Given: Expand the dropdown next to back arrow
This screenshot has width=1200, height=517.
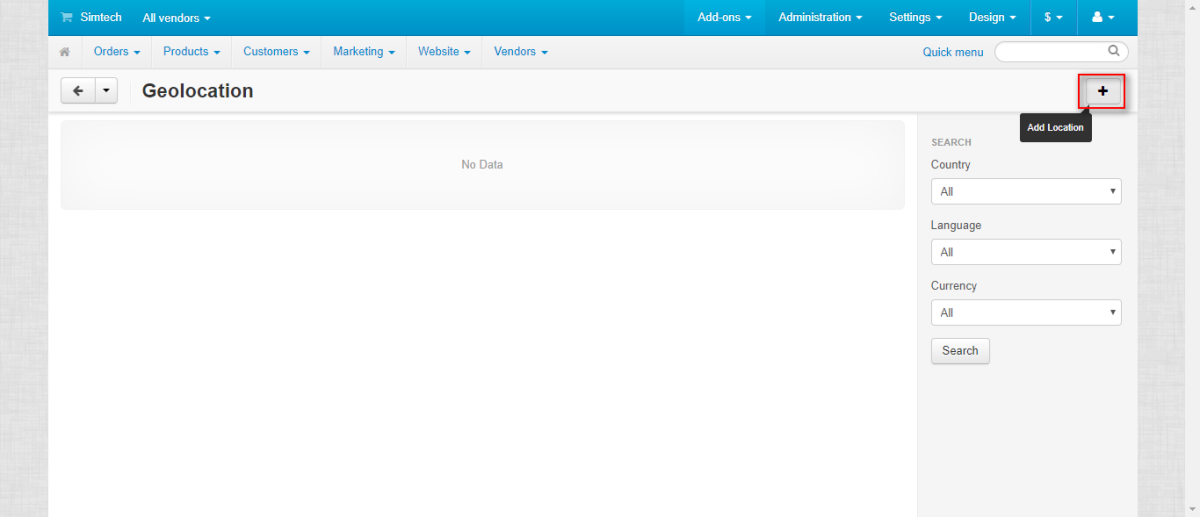Looking at the screenshot, I should click(x=106, y=91).
